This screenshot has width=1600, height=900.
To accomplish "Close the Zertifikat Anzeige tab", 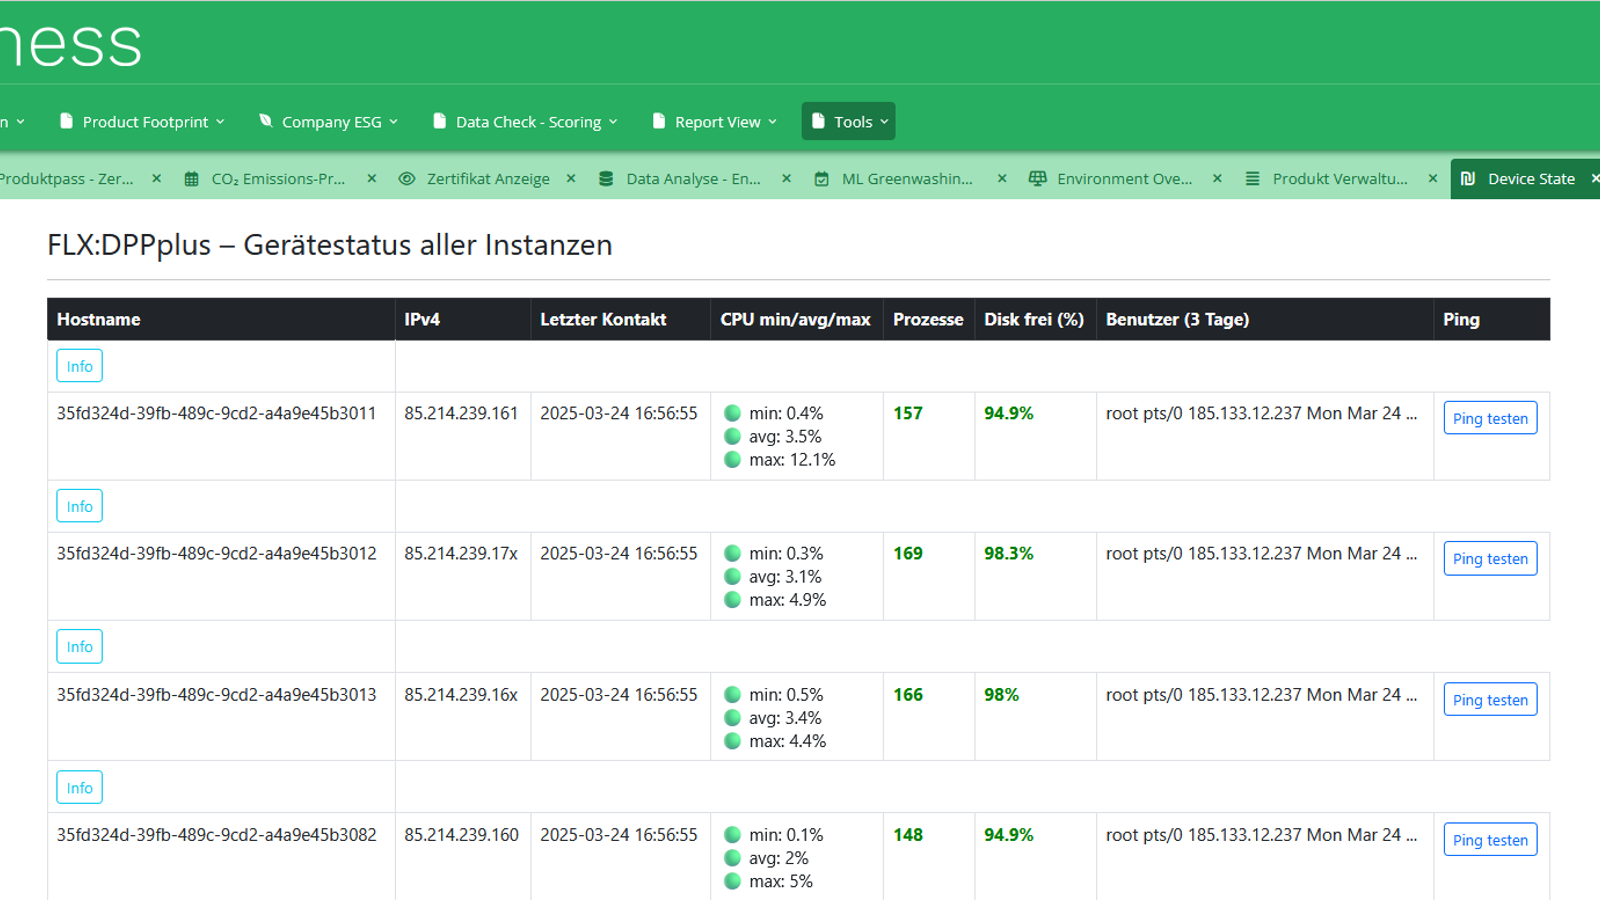I will point(571,178).
